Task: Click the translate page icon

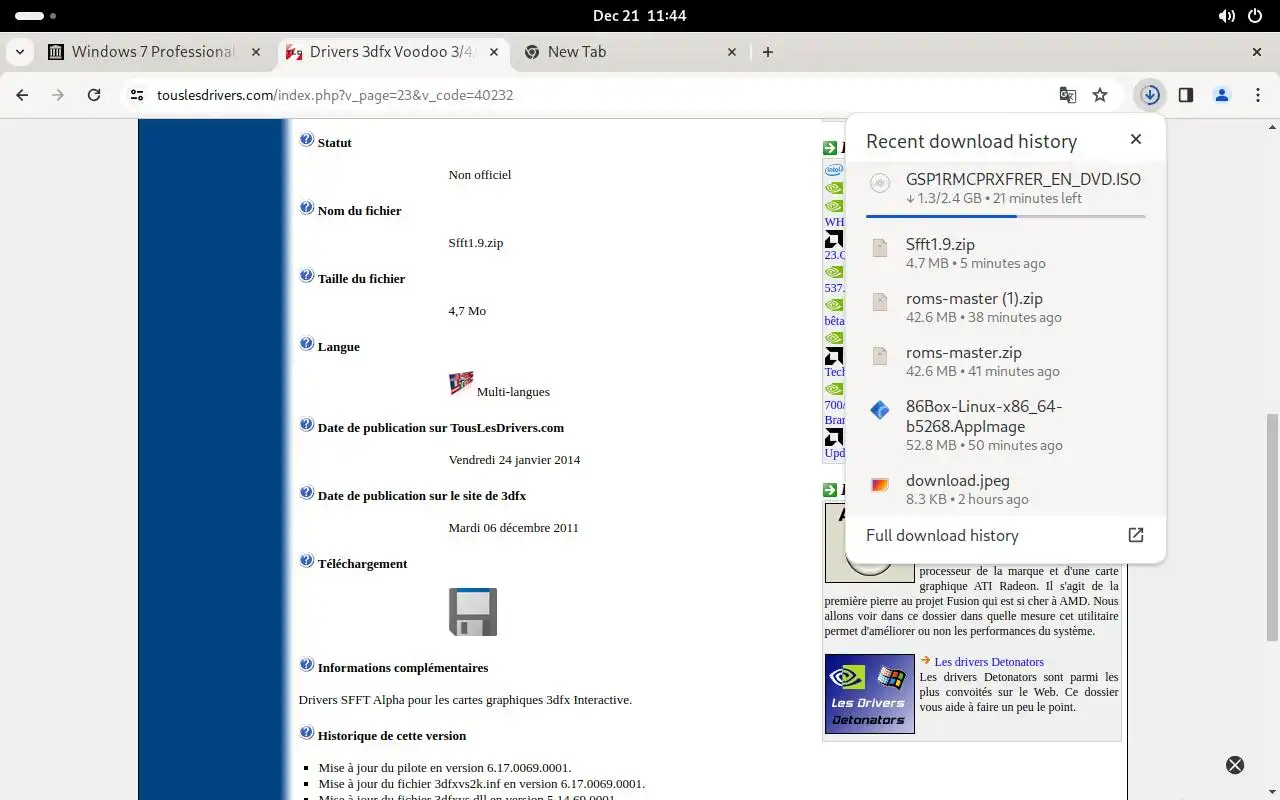Action: (1068, 95)
